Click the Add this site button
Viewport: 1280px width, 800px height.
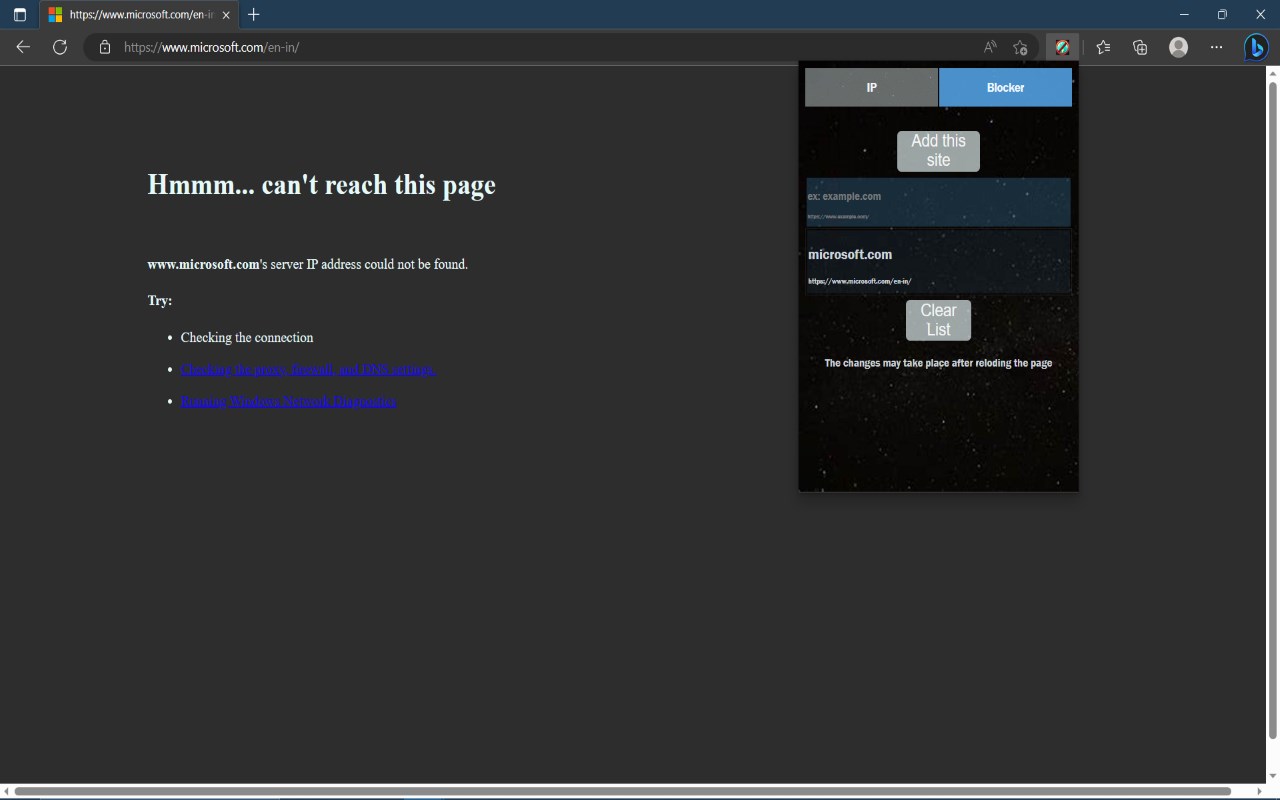938,151
